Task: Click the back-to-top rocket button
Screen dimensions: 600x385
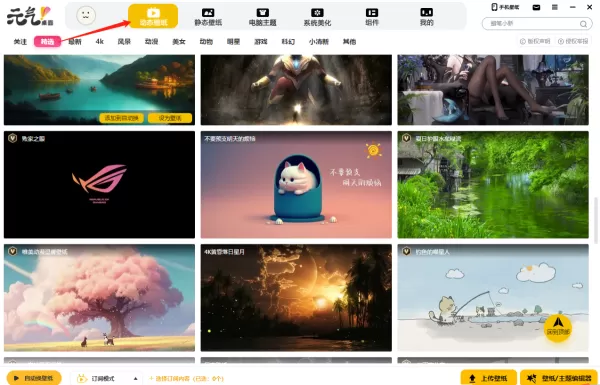Action: pyautogui.click(x=558, y=328)
